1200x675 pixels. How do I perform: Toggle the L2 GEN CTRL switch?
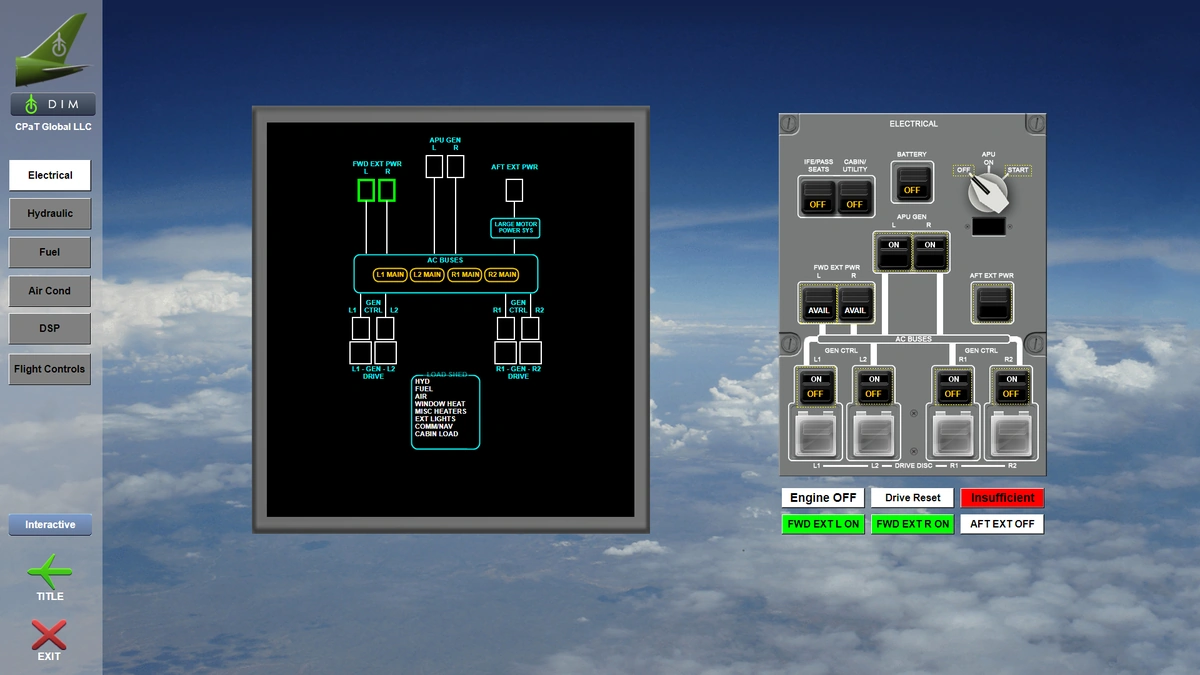pyautogui.click(x=873, y=387)
